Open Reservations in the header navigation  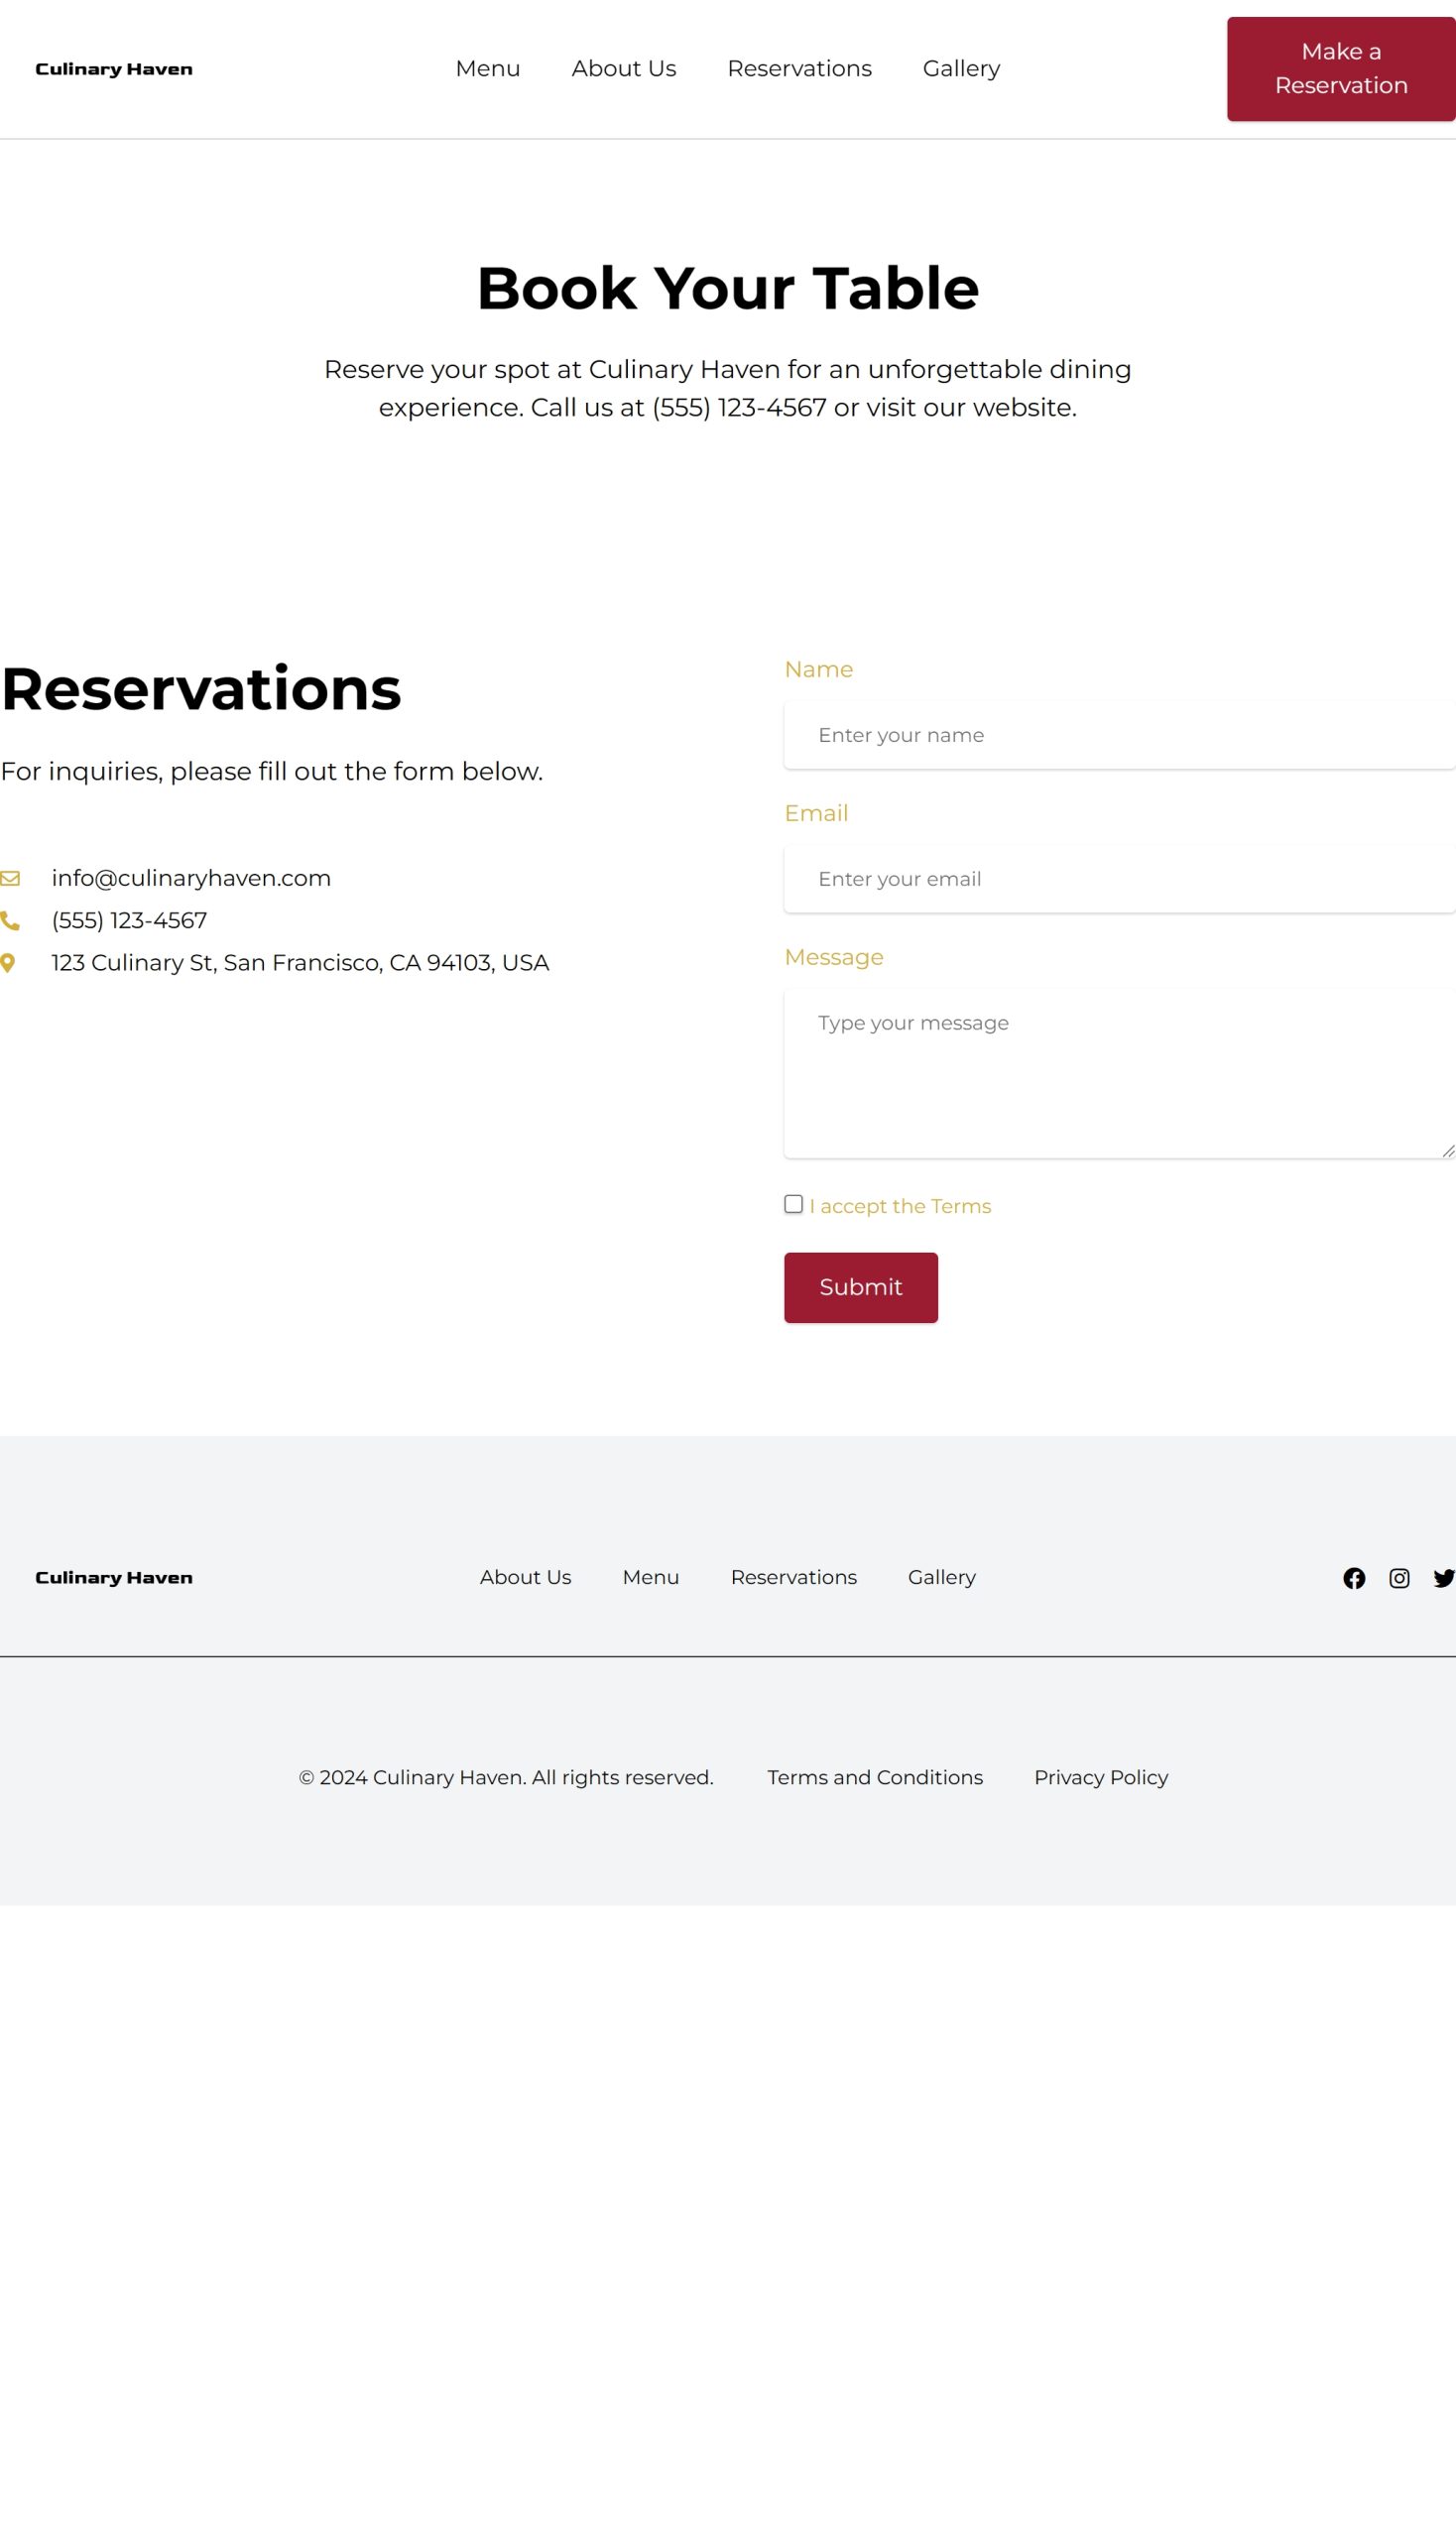799,69
